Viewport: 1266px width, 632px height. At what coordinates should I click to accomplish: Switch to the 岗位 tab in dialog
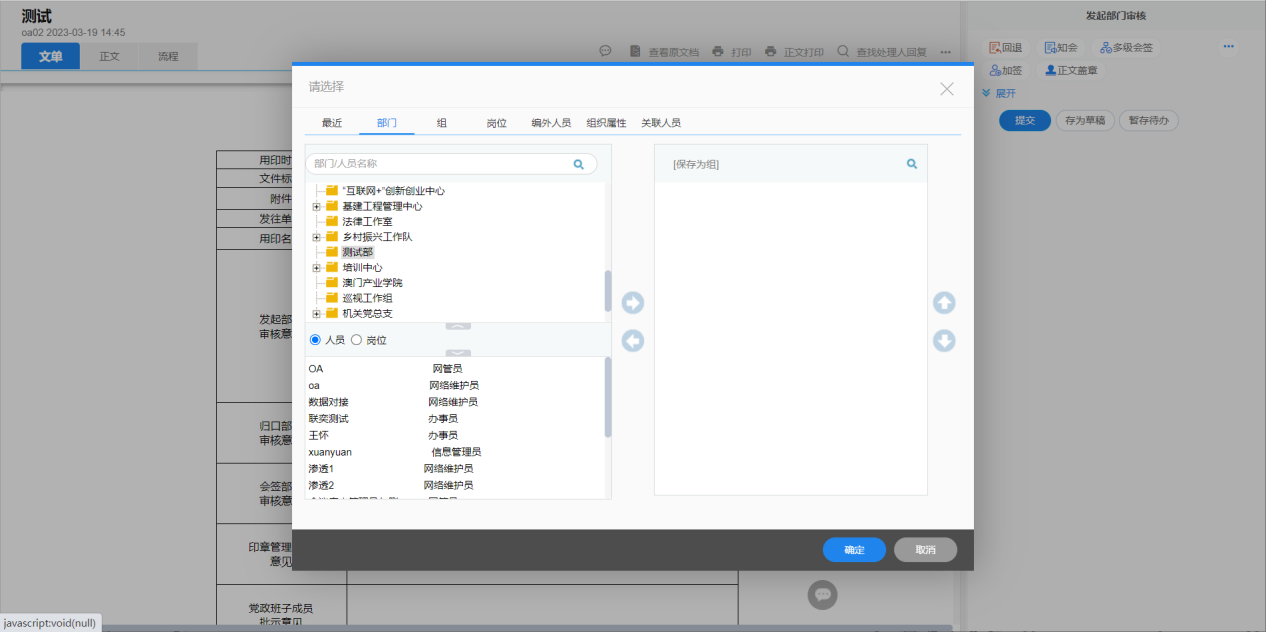[x=497, y=123]
